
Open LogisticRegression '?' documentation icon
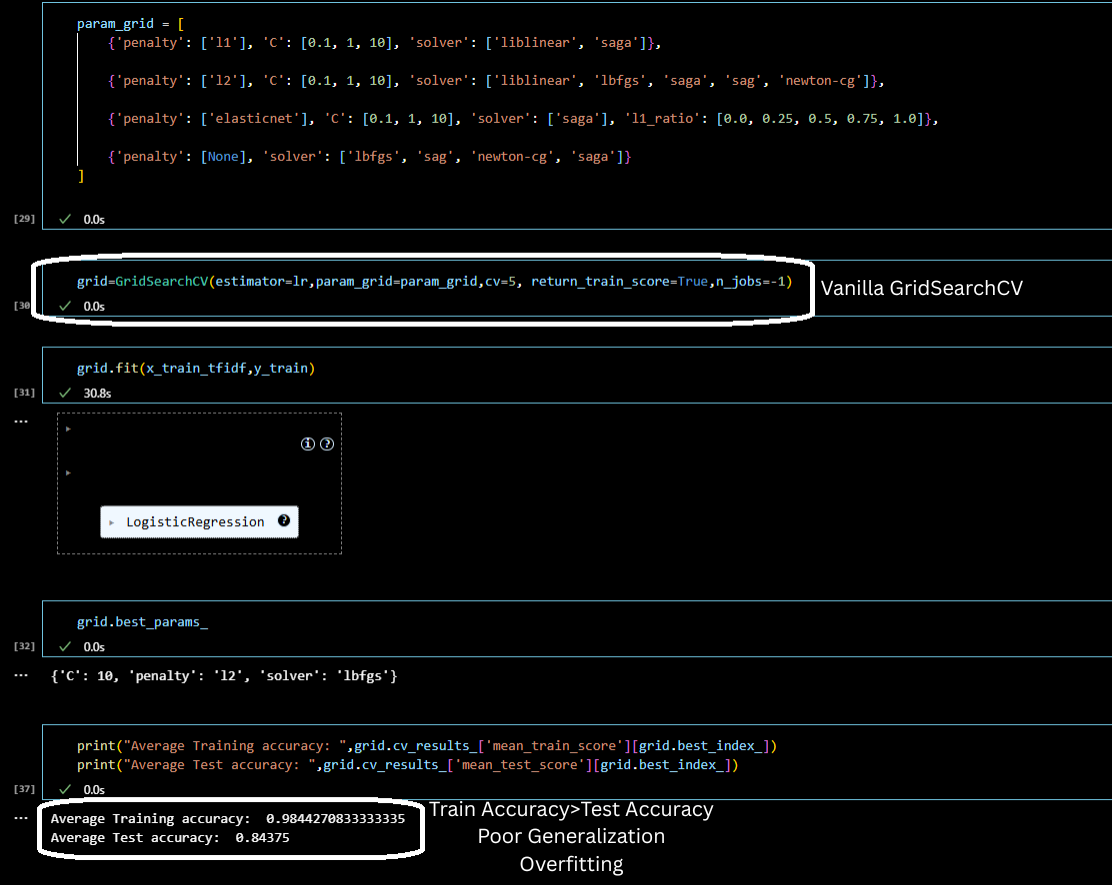pos(284,521)
